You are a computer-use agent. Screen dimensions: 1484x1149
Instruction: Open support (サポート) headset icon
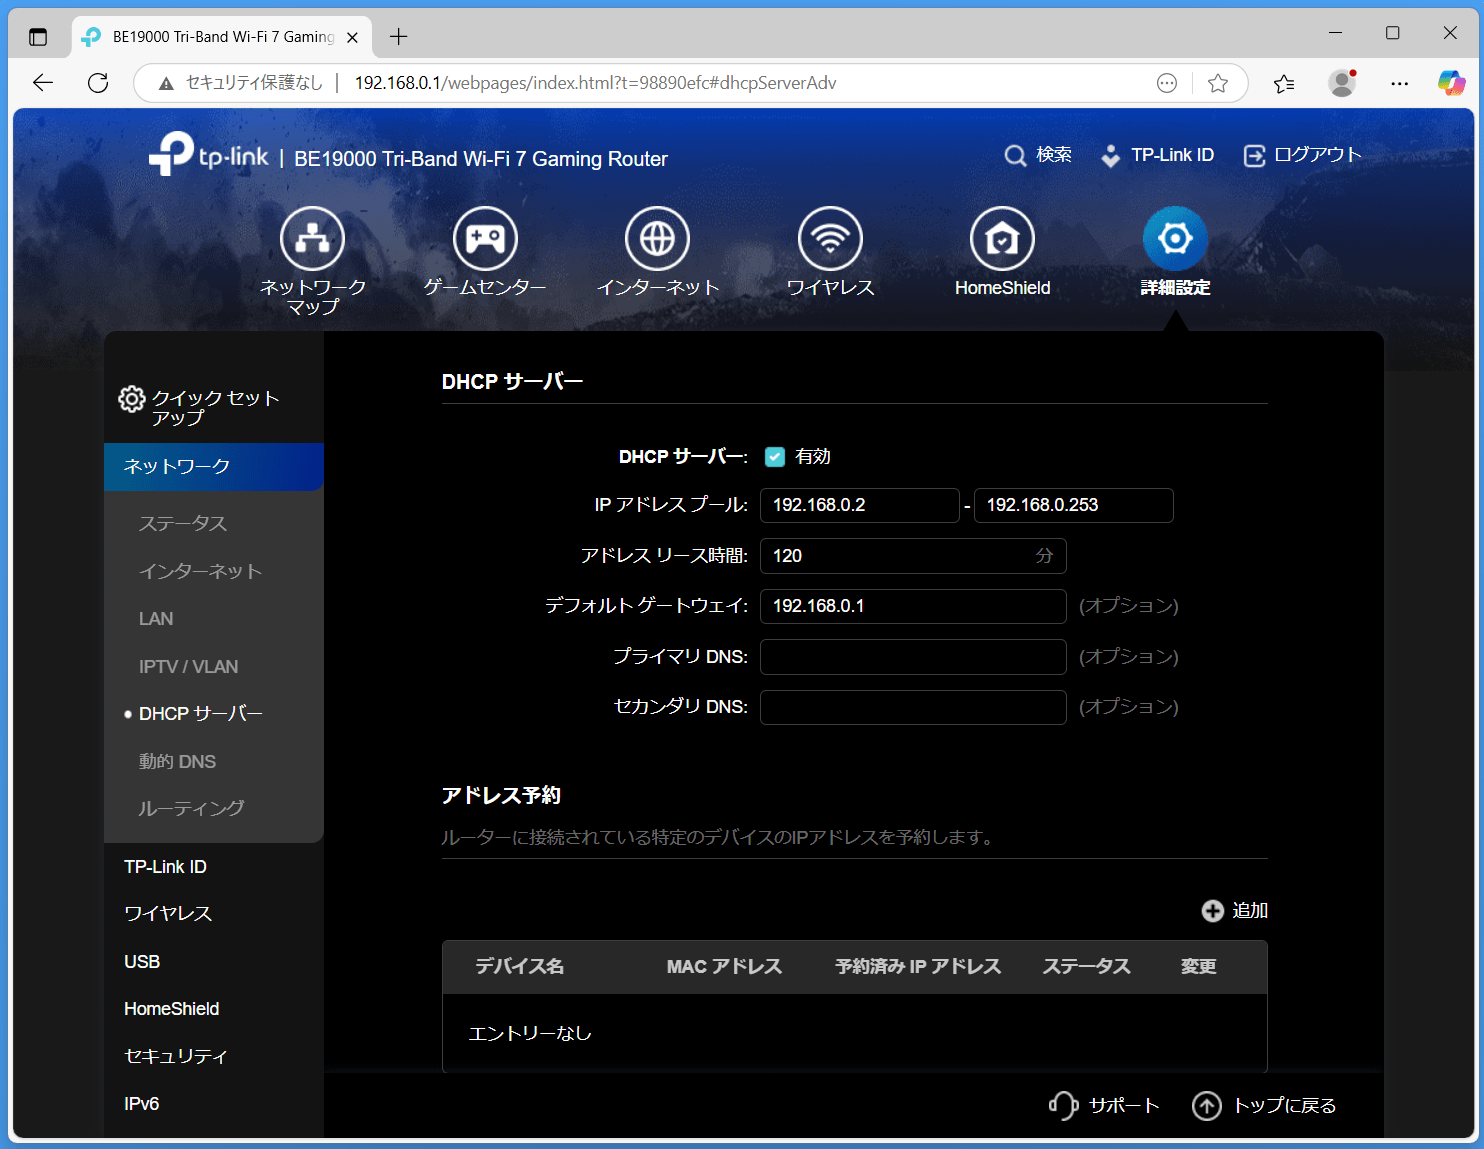(x=1063, y=1105)
